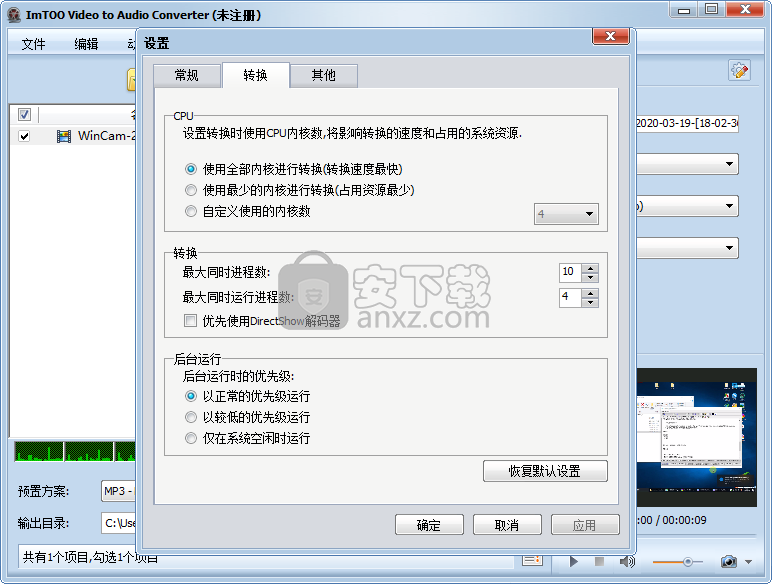Click the 应用 button

585,525
